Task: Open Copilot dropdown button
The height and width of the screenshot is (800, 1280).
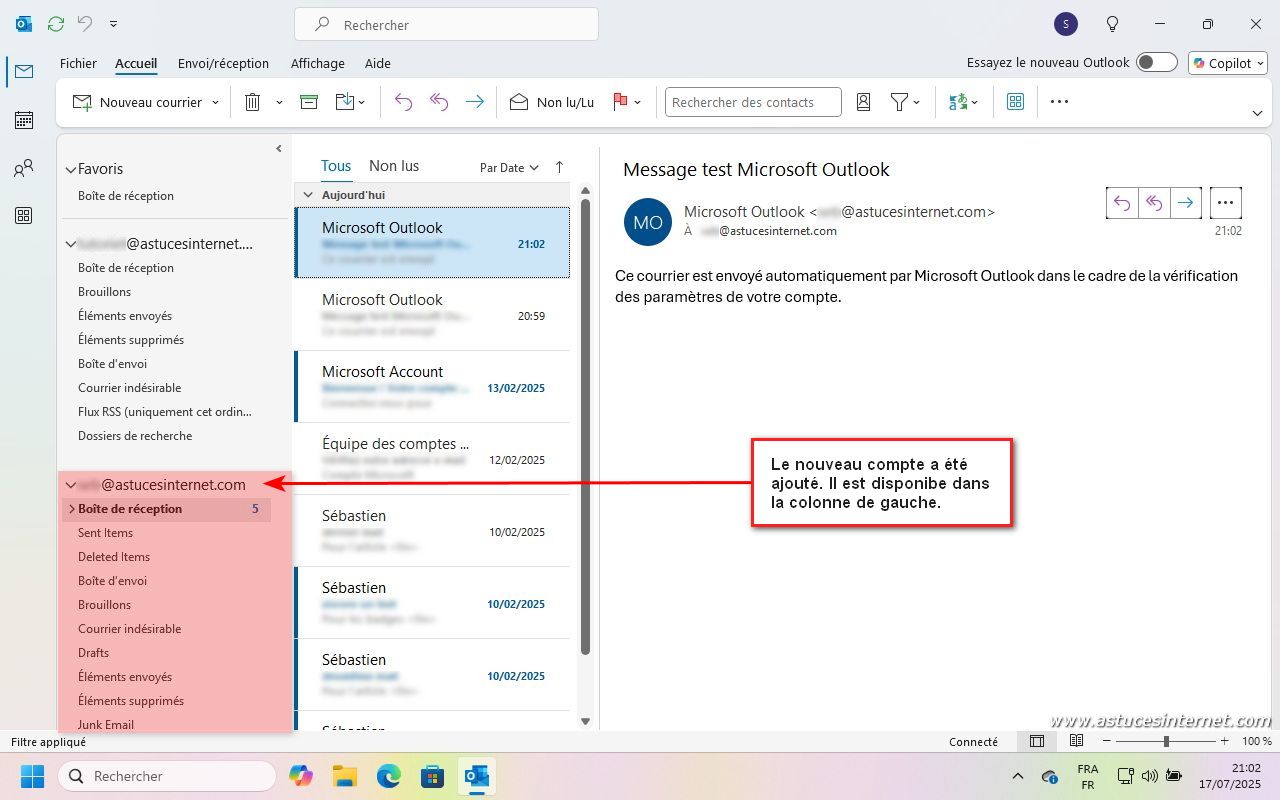Action: click(1229, 63)
